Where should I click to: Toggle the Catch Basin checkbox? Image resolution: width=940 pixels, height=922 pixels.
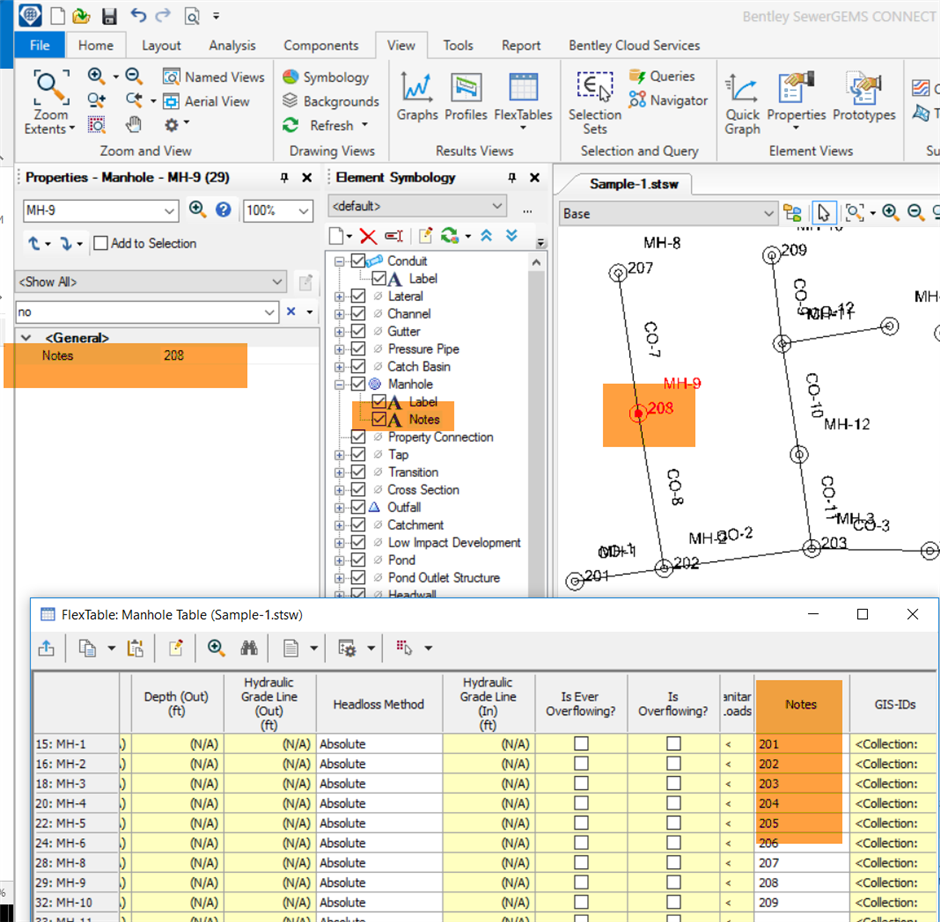[x=358, y=366]
